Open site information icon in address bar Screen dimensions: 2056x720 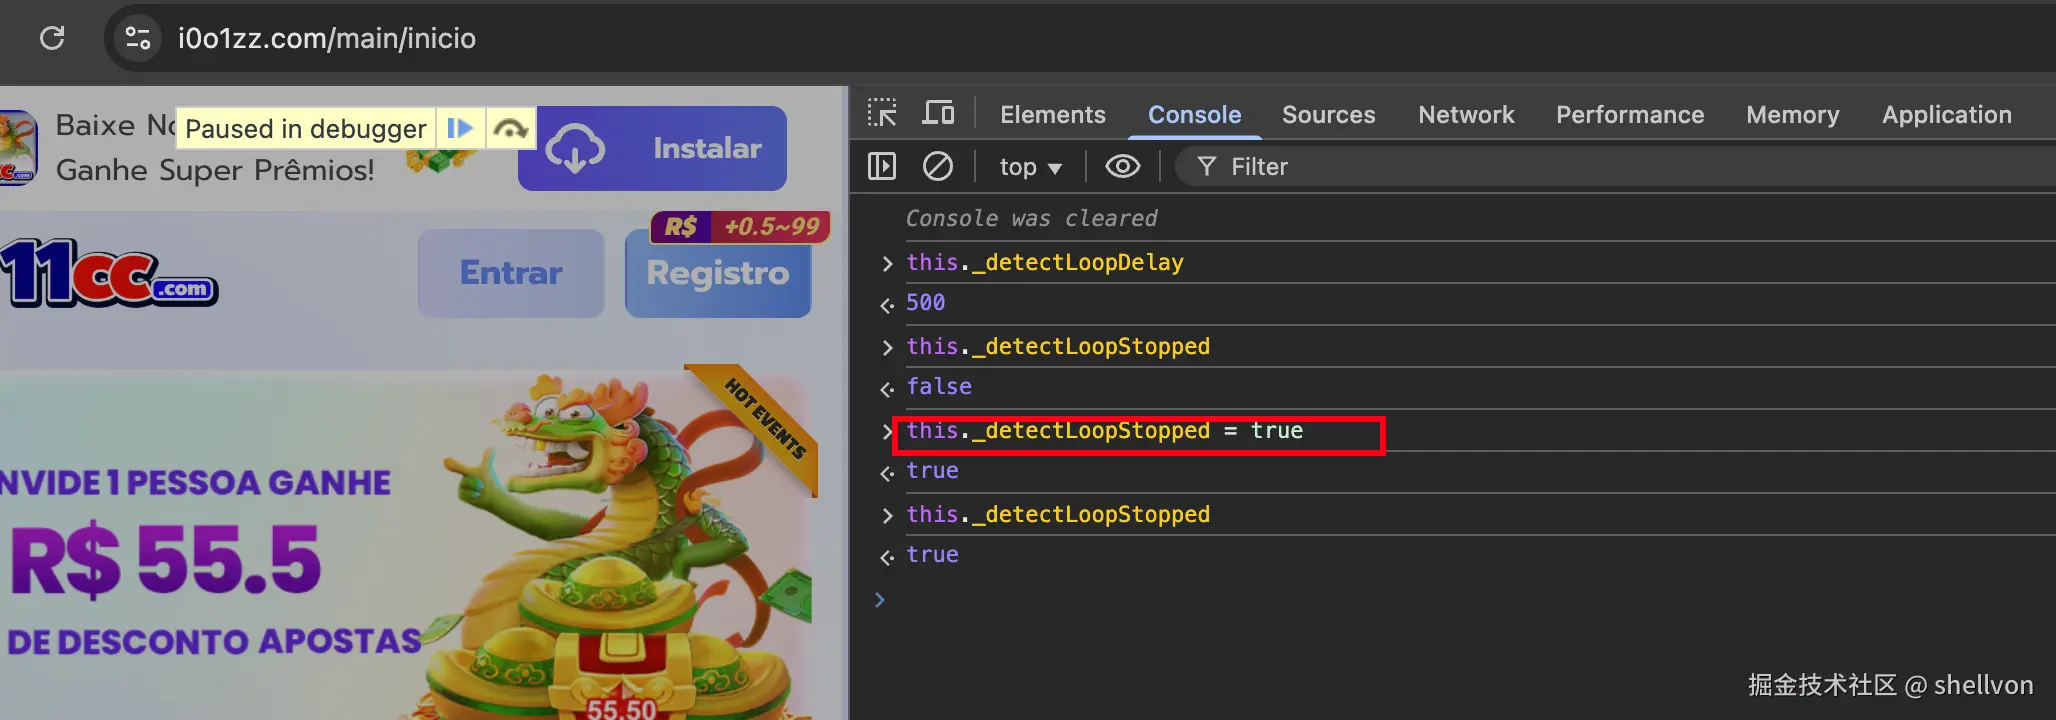tap(138, 38)
